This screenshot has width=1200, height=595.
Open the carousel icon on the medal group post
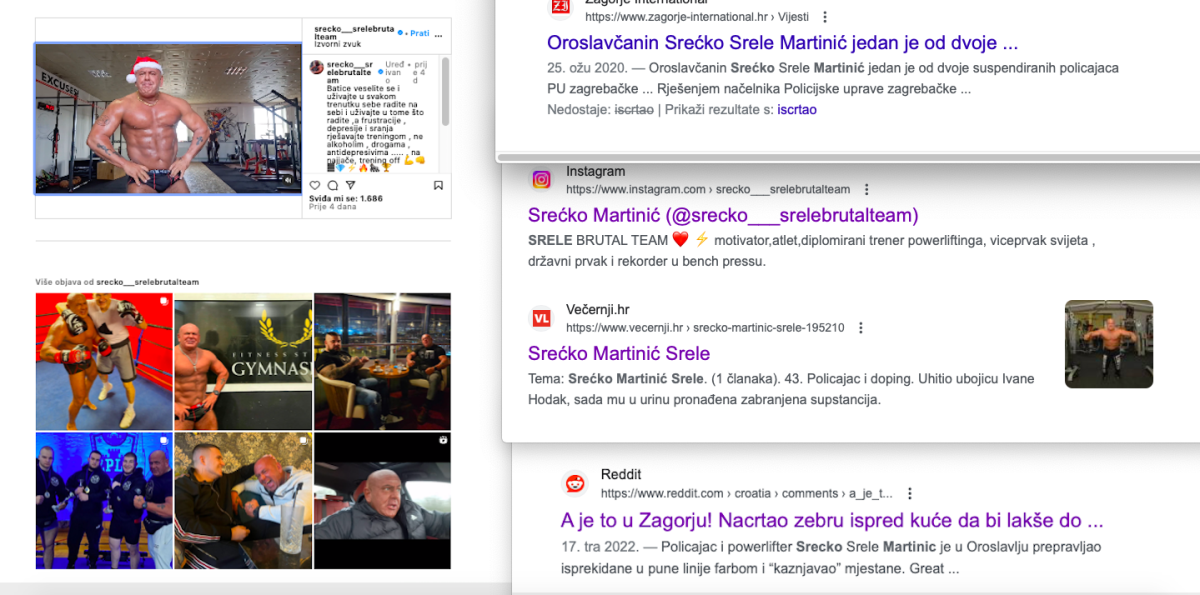pyautogui.click(x=164, y=440)
